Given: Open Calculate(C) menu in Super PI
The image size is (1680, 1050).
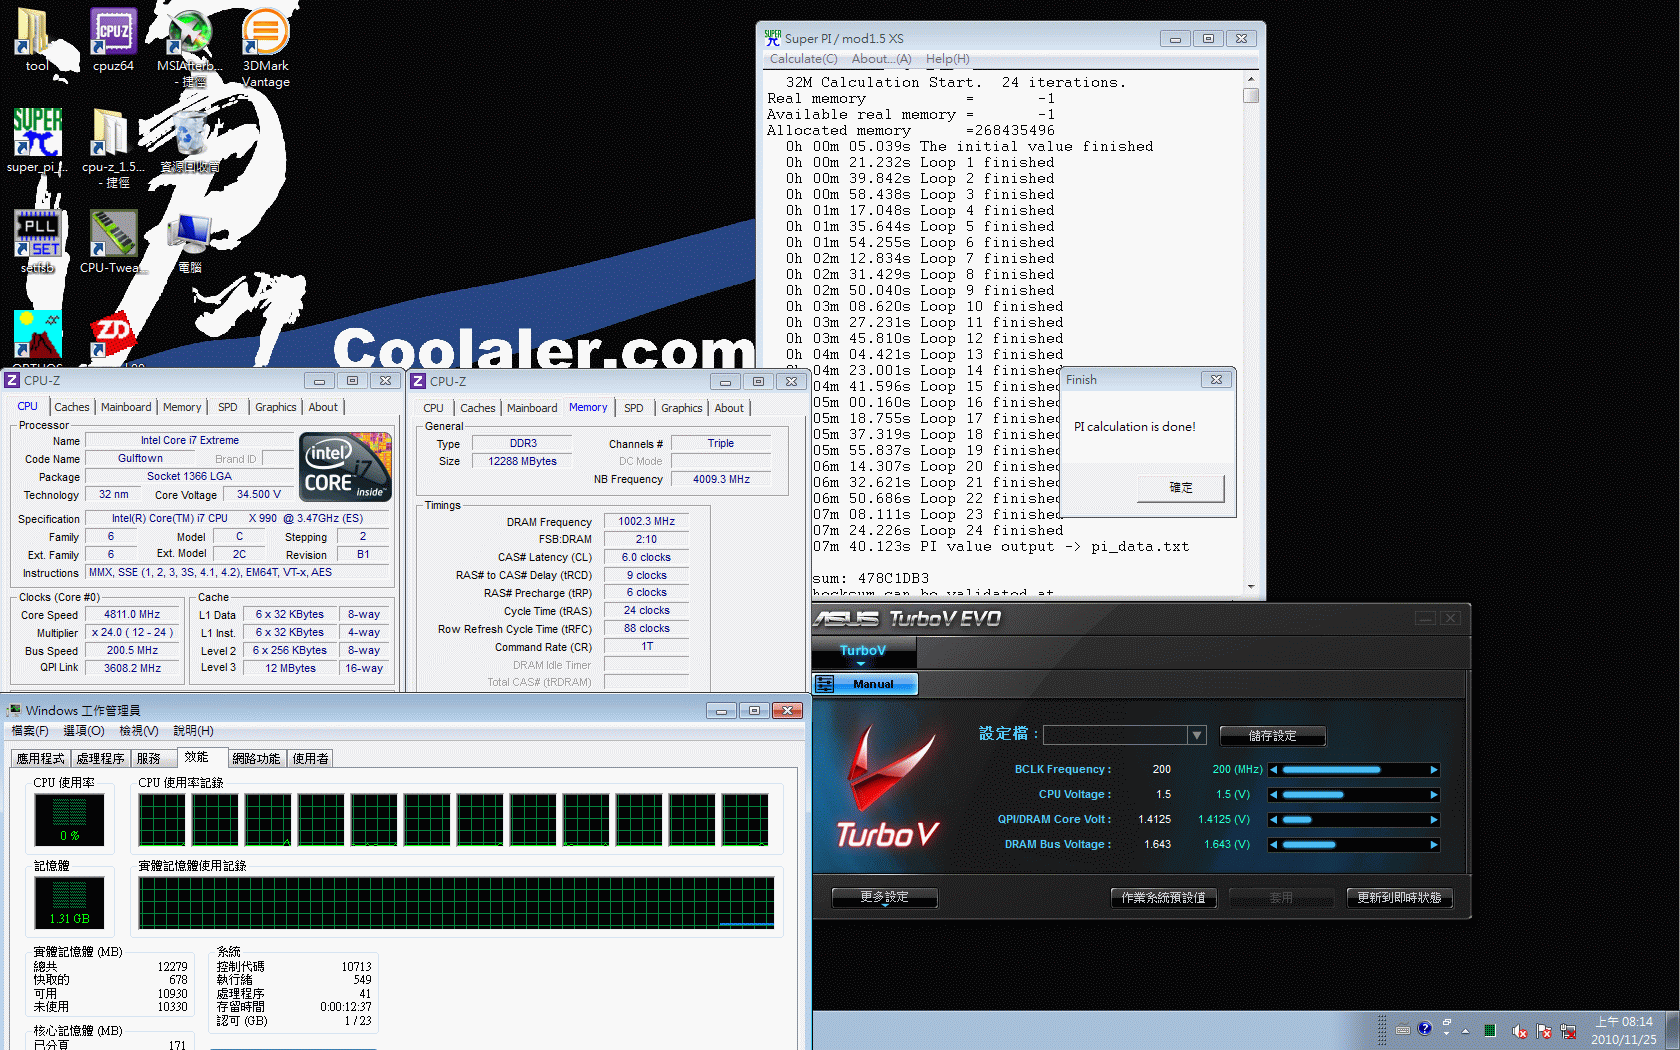Looking at the screenshot, I should pos(803,59).
